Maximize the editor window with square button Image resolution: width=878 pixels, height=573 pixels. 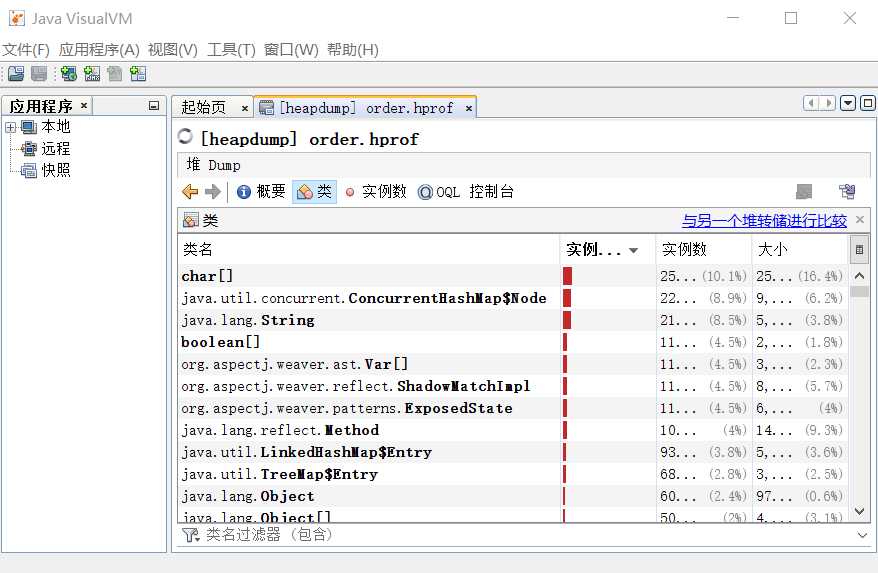pyautogui.click(x=867, y=103)
